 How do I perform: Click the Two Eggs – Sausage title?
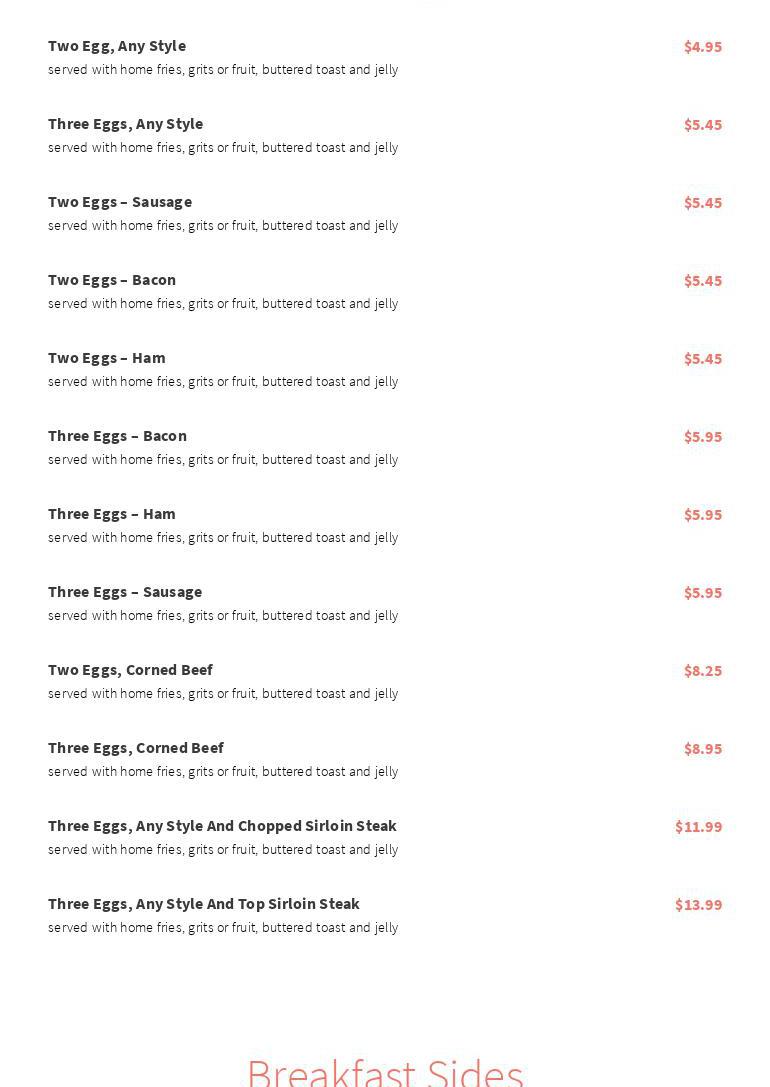point(120,202)
